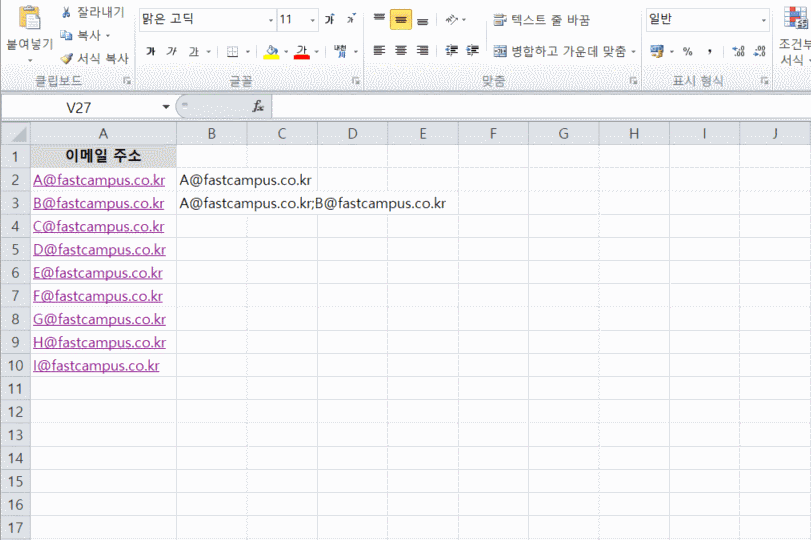Click Wrap Text (텍스트 줄 바꿈)
Viewport: 811px width, 540px height.
[x=541, y=20]
